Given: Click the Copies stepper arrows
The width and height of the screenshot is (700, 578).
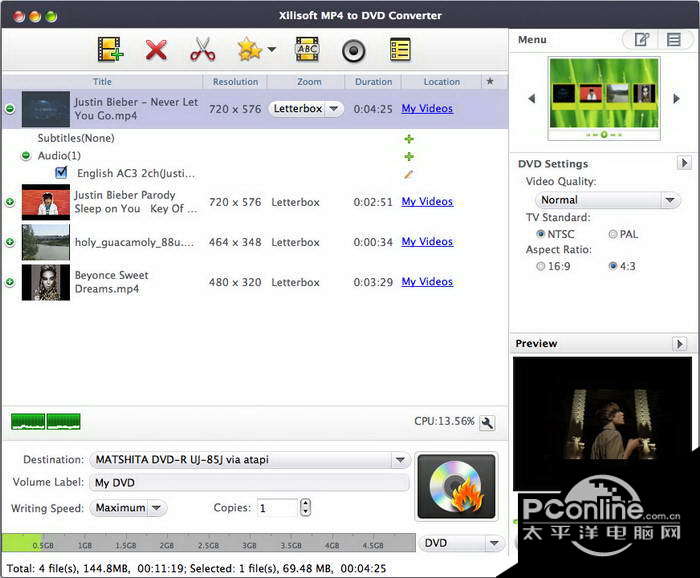Looking at the screenshot, I should 305,507.
